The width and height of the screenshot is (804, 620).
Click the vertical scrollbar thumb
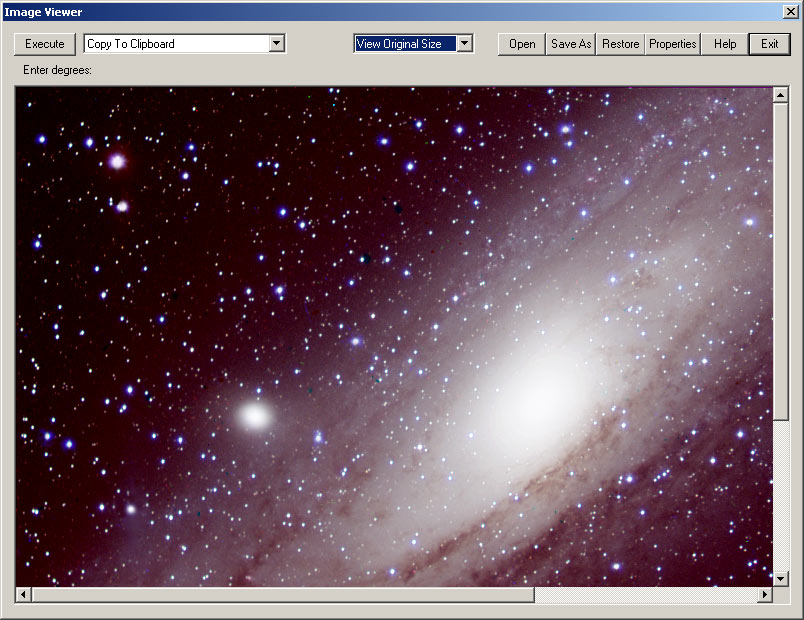click(781, 260)
